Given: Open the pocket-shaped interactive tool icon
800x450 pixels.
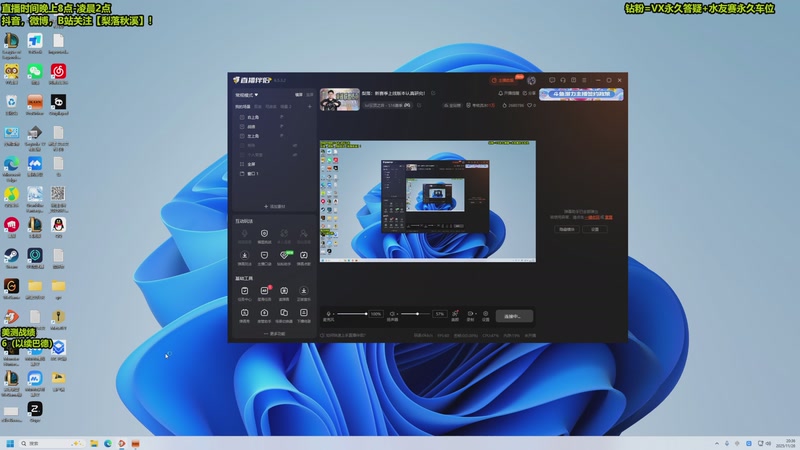Looking at the screenshot, I should coord(264,255).
